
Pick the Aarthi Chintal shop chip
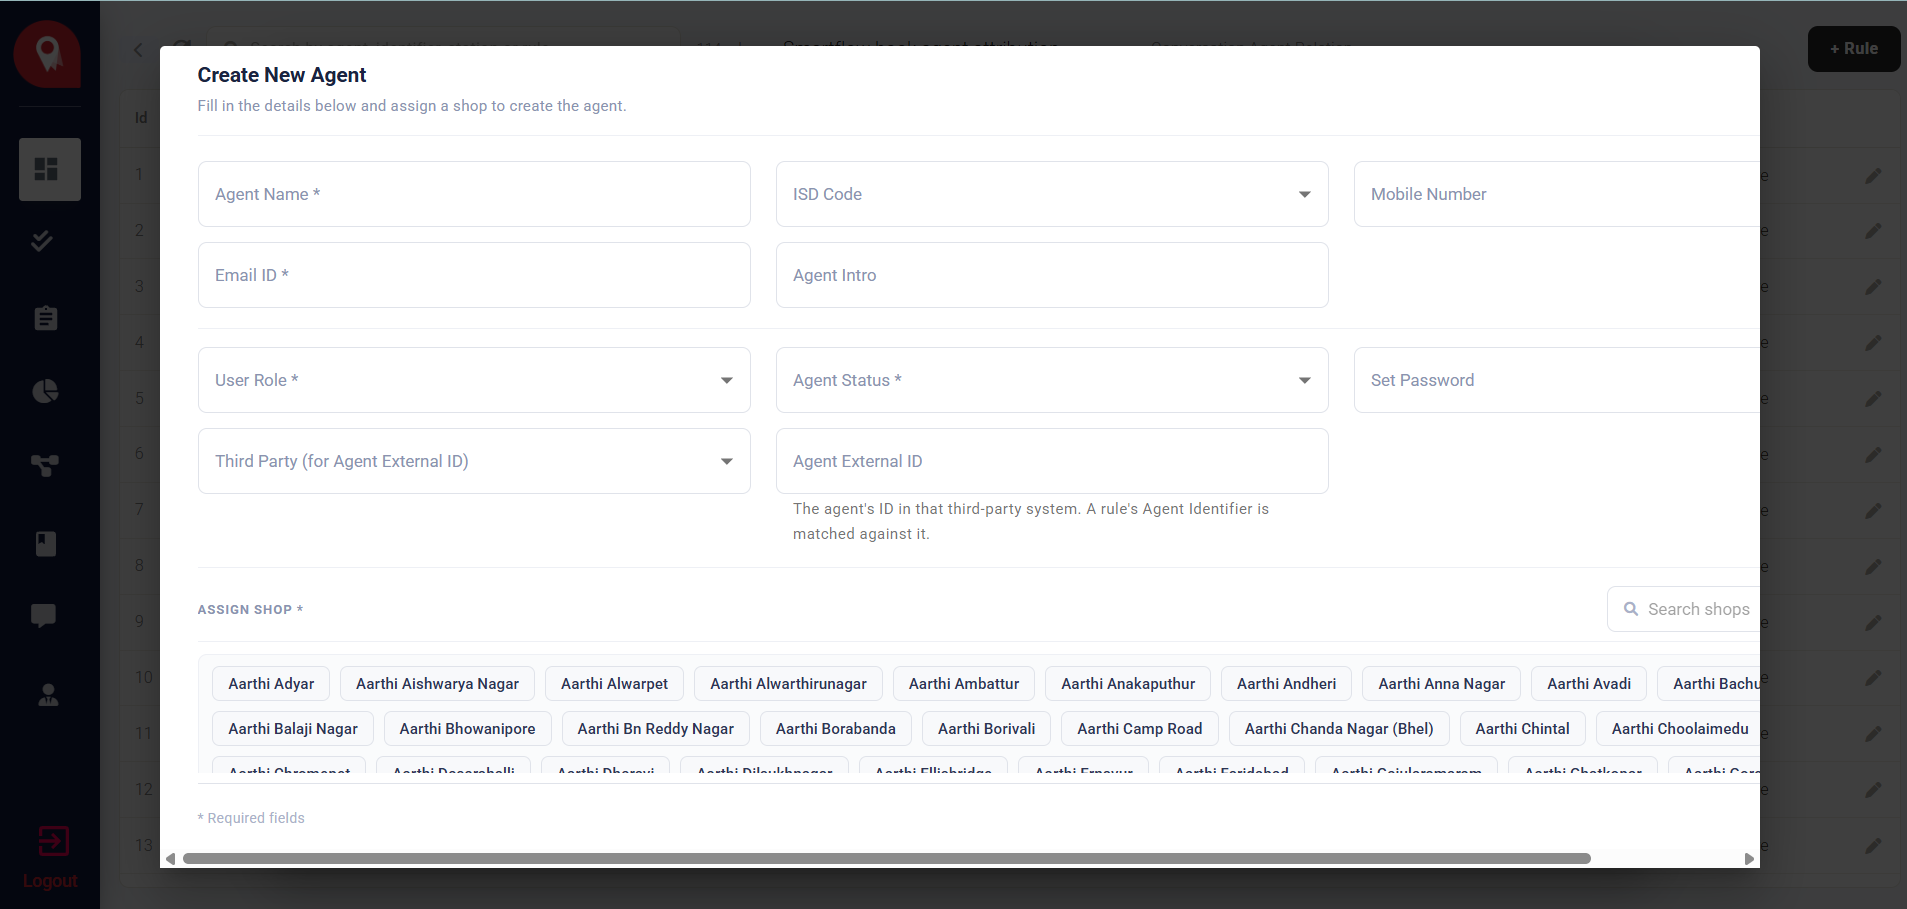click(1522, 729)
